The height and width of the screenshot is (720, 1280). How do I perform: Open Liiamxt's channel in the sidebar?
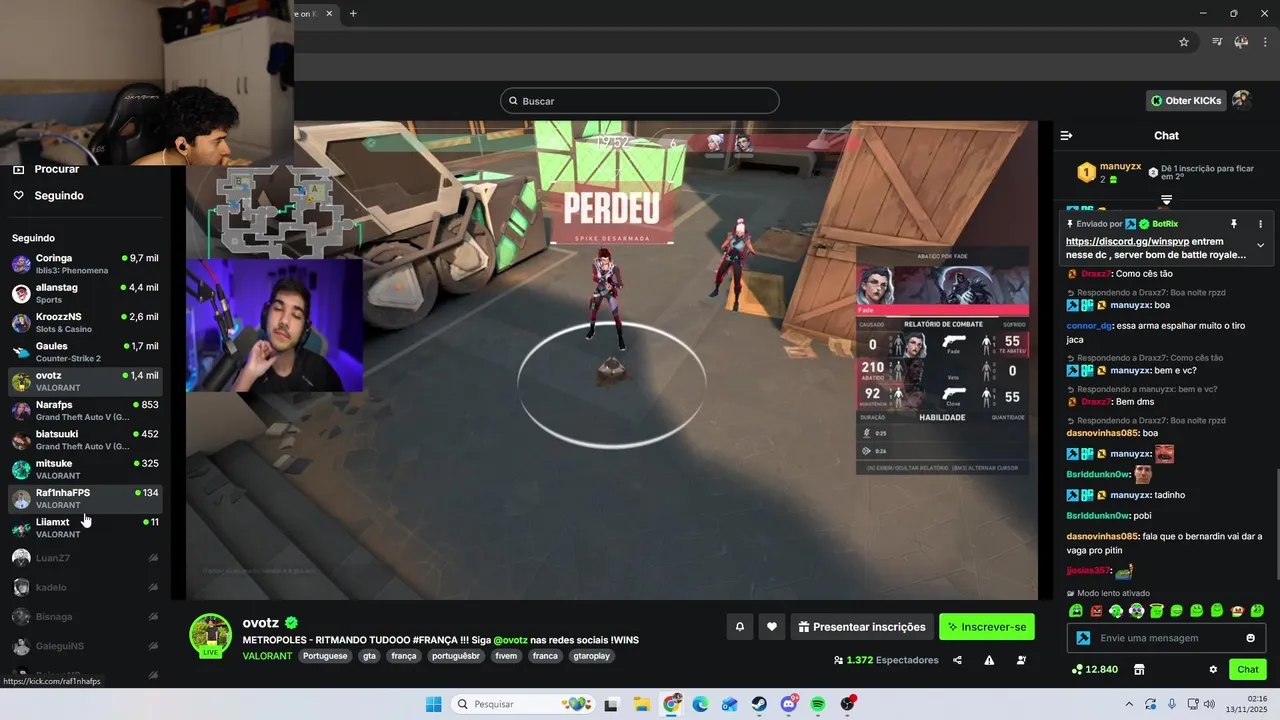click(85, 528)
